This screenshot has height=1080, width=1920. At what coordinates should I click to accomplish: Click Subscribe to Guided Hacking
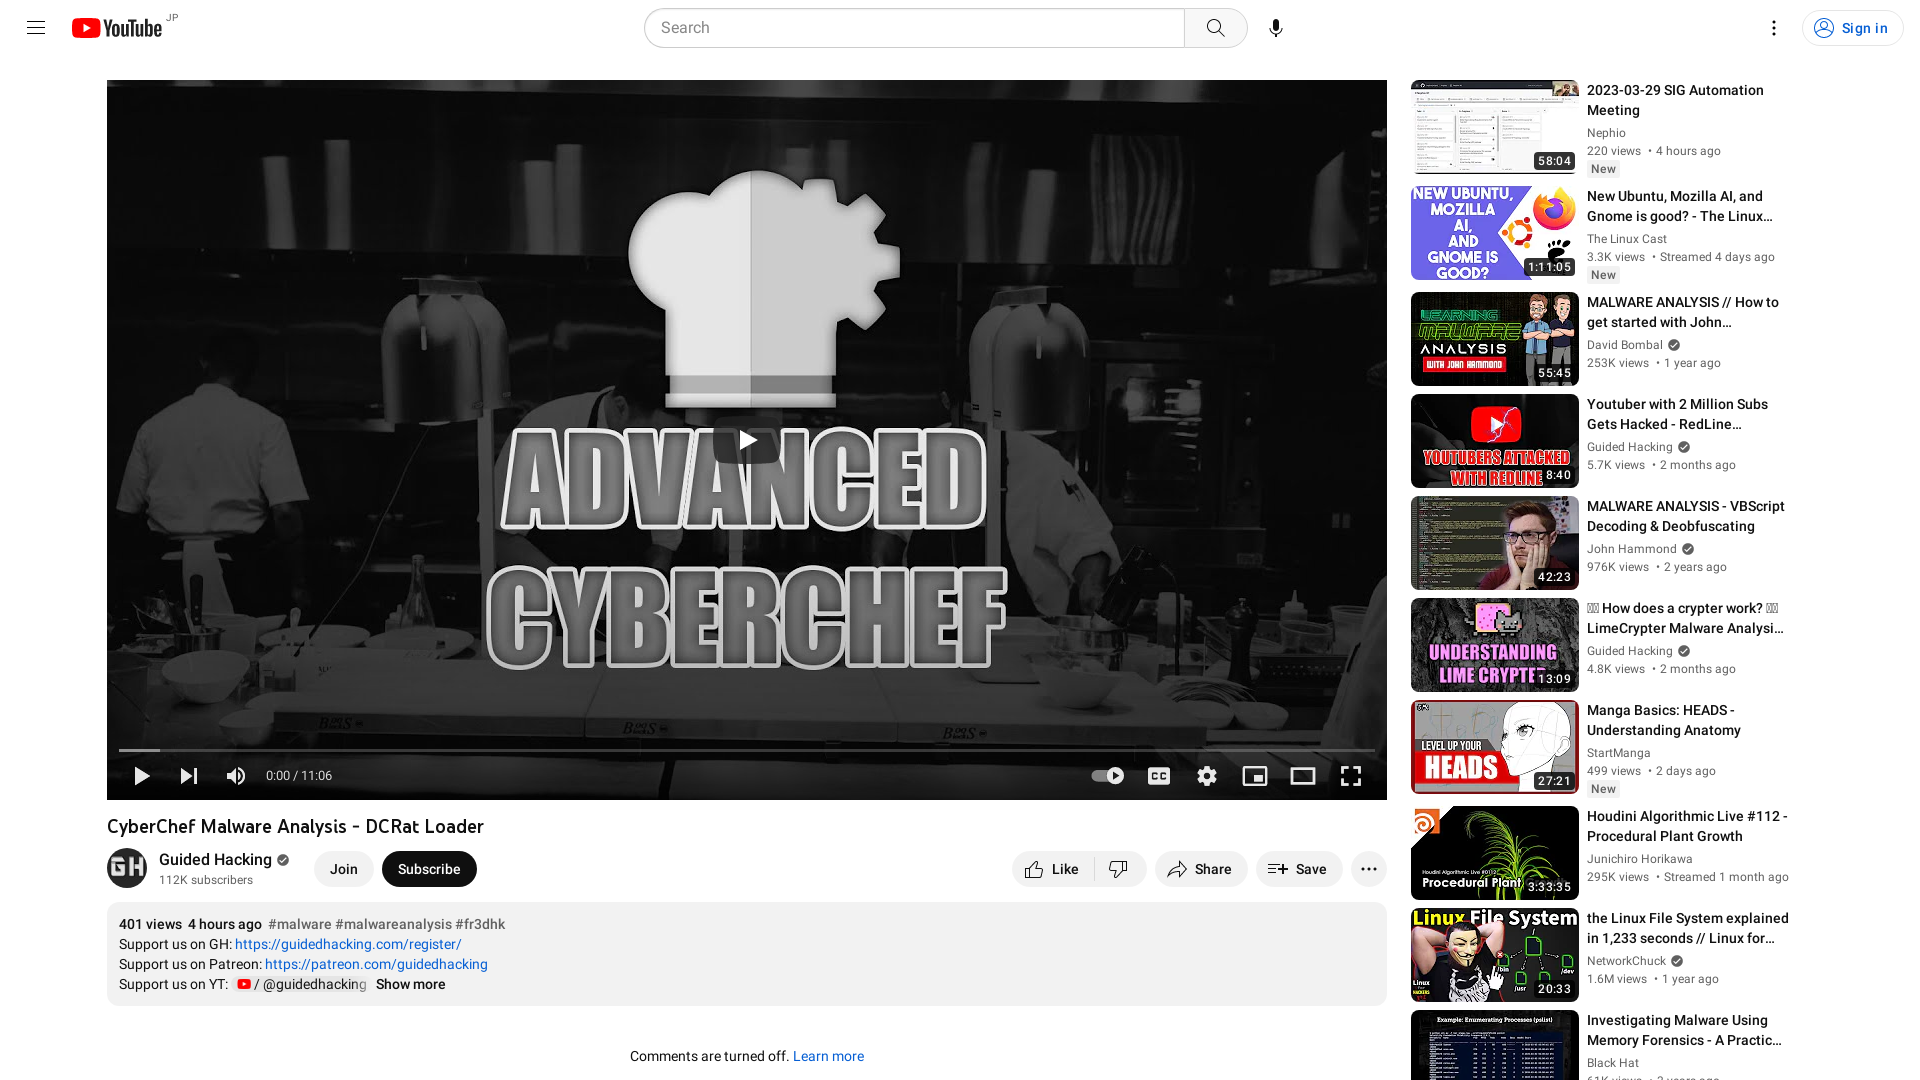pos(429,869)
